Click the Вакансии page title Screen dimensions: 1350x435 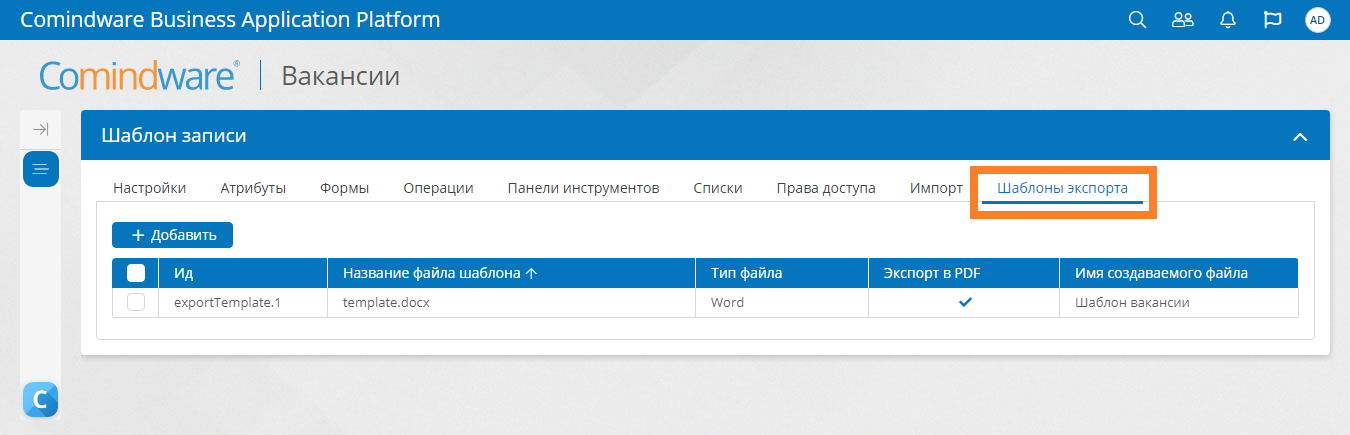[341, 76]
